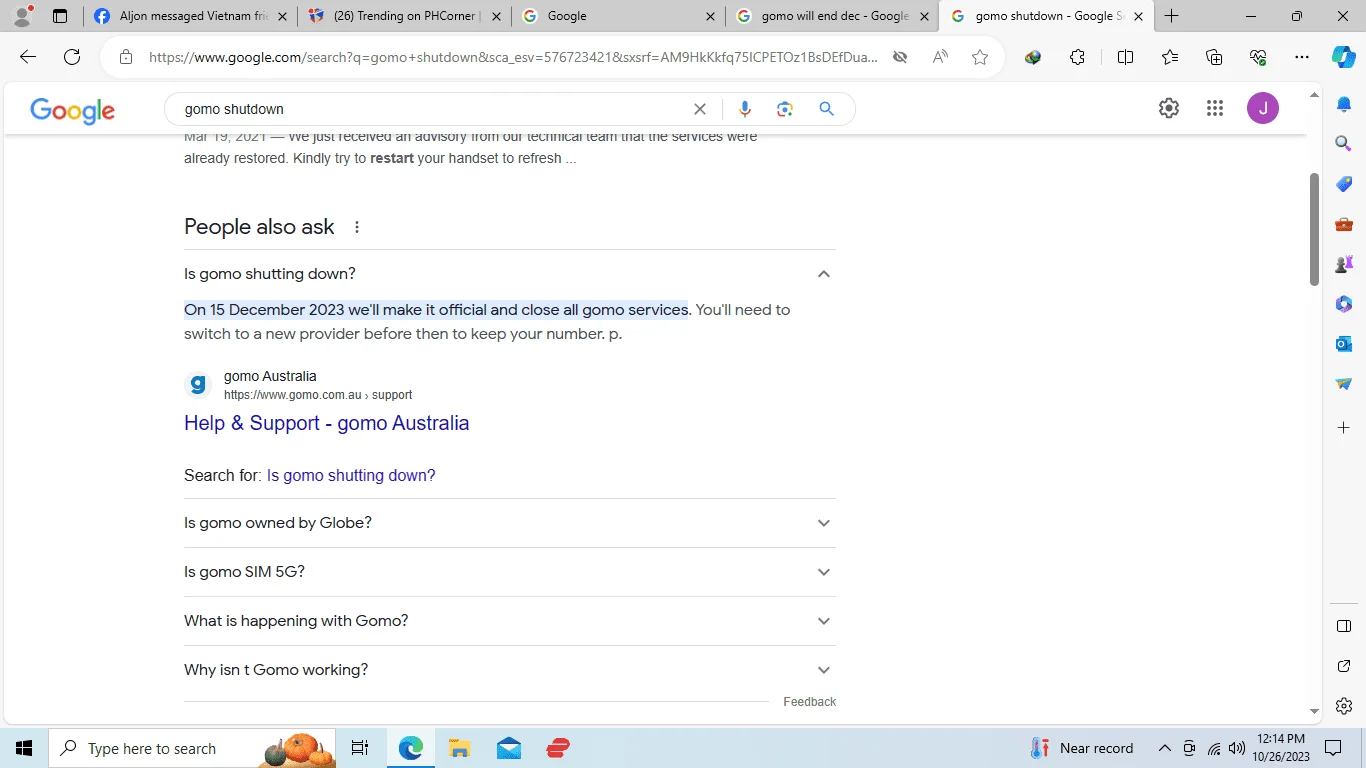Select the 'gomo shutdown' tab
This screenshot has height=768, width=1366.
coord(1044,16)
